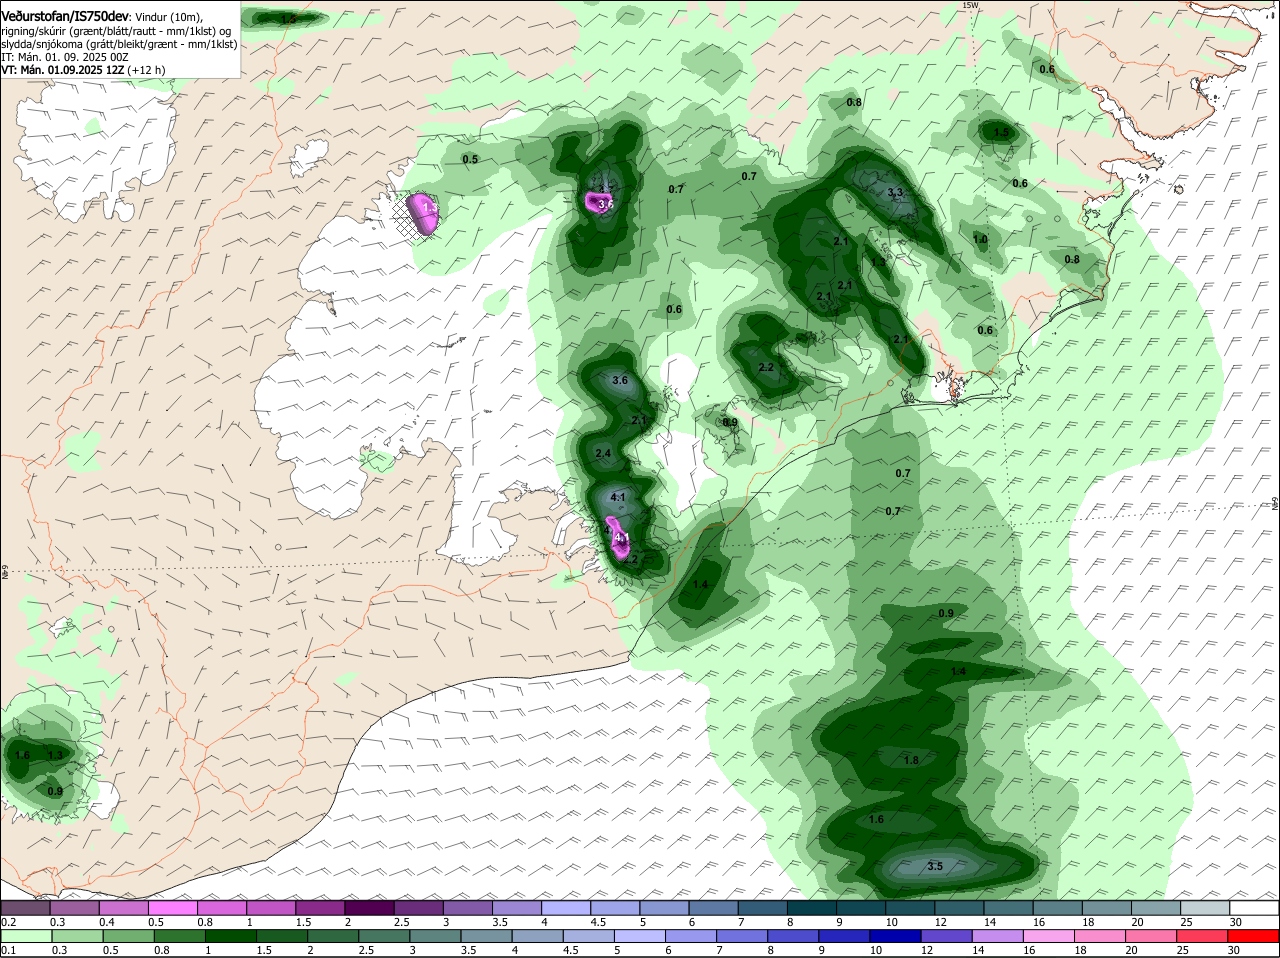Click the 3.3 precipitation value on the map

(896, 193)
